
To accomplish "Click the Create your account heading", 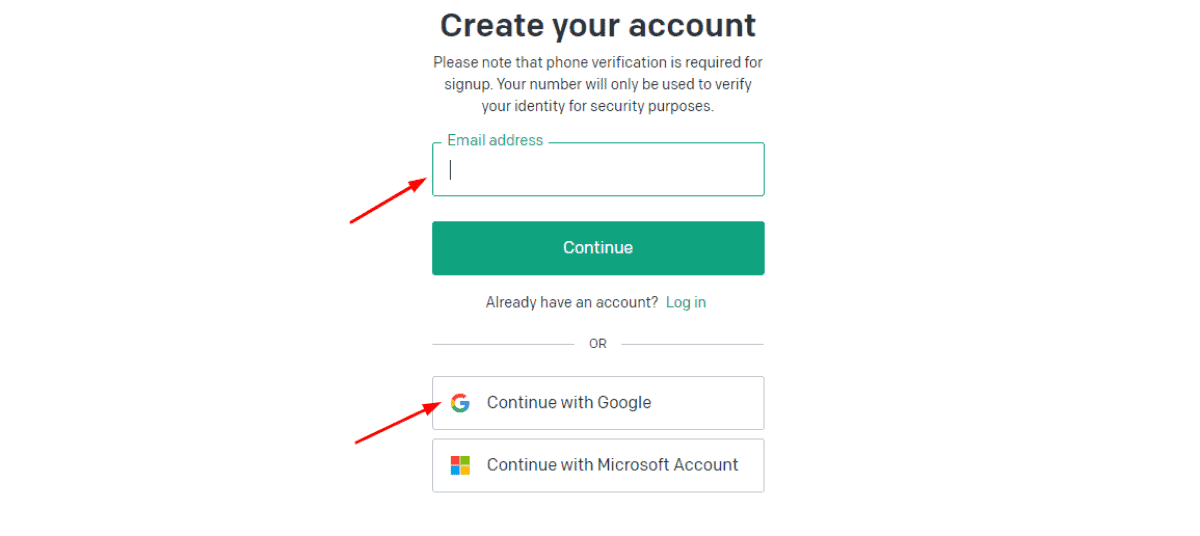I will coord(598,24).
